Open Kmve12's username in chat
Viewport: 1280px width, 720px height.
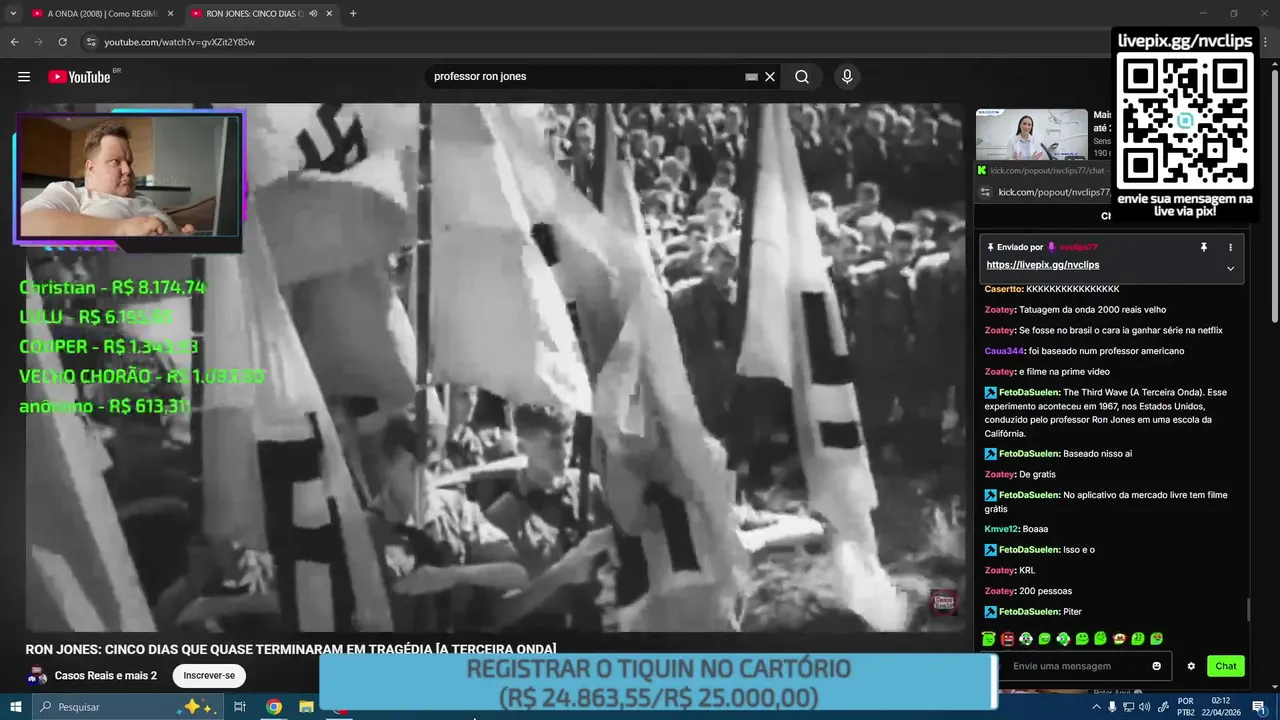click(x=1001, y=529)
